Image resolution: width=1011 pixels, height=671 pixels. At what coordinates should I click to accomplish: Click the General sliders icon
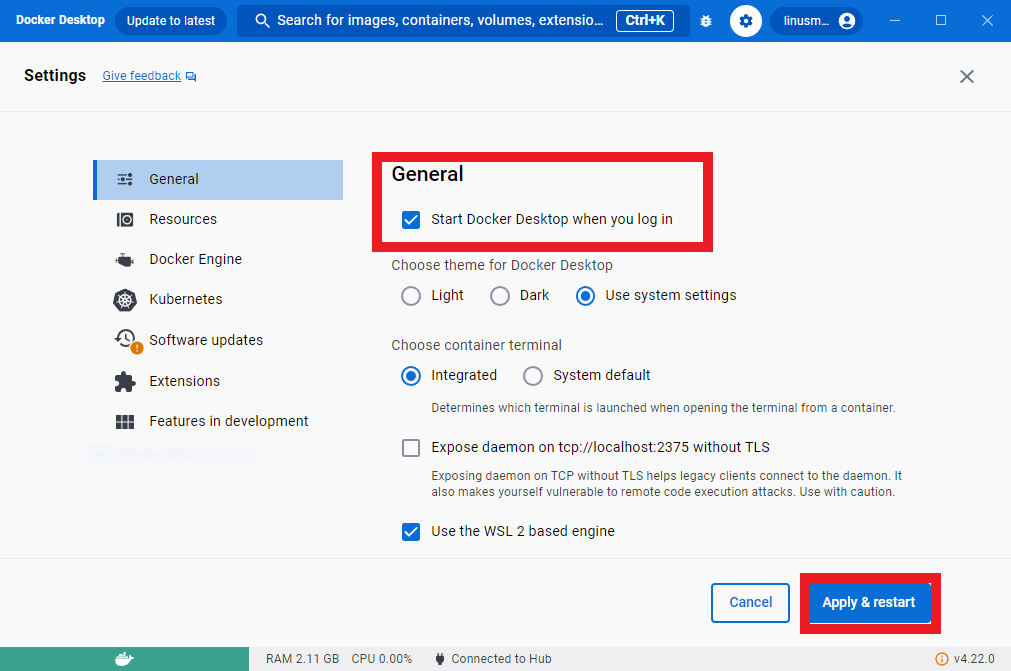tap(125, 179)
